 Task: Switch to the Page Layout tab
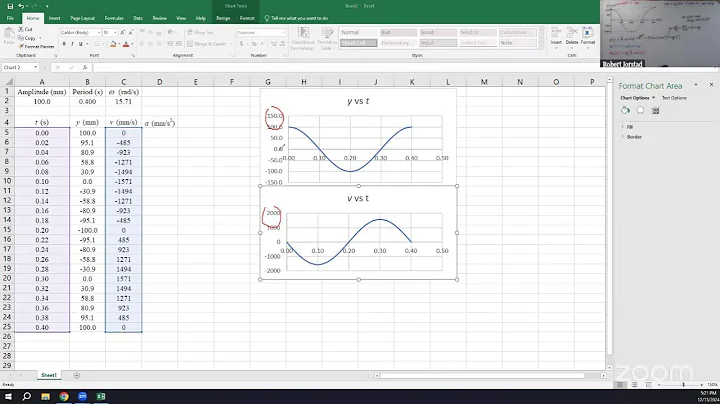point(82,18)
